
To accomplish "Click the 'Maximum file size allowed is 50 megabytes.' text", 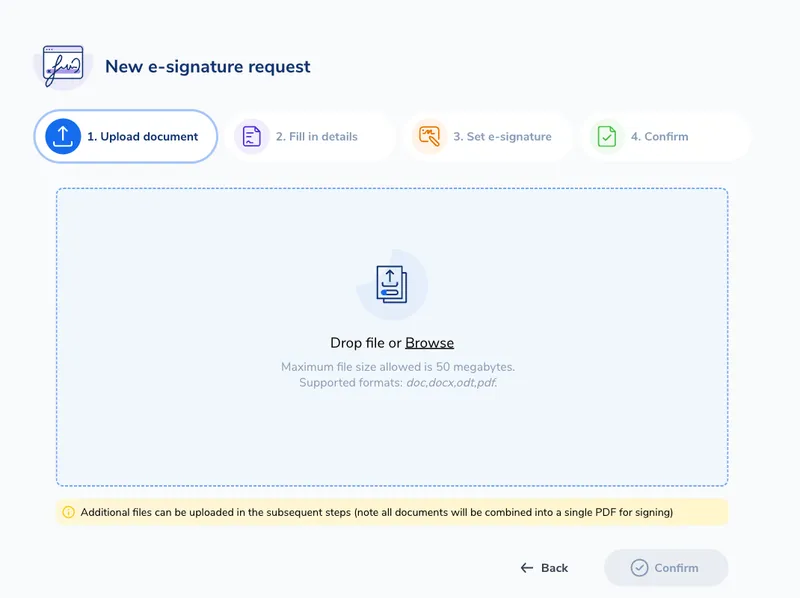I will coord(398,367).
